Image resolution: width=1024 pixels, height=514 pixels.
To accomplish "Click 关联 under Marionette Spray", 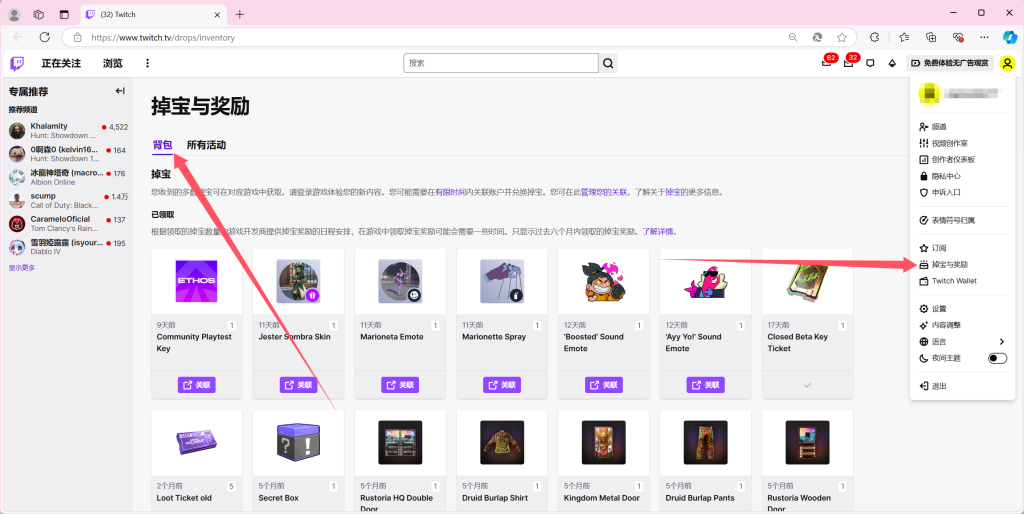I will coord(502,385).
